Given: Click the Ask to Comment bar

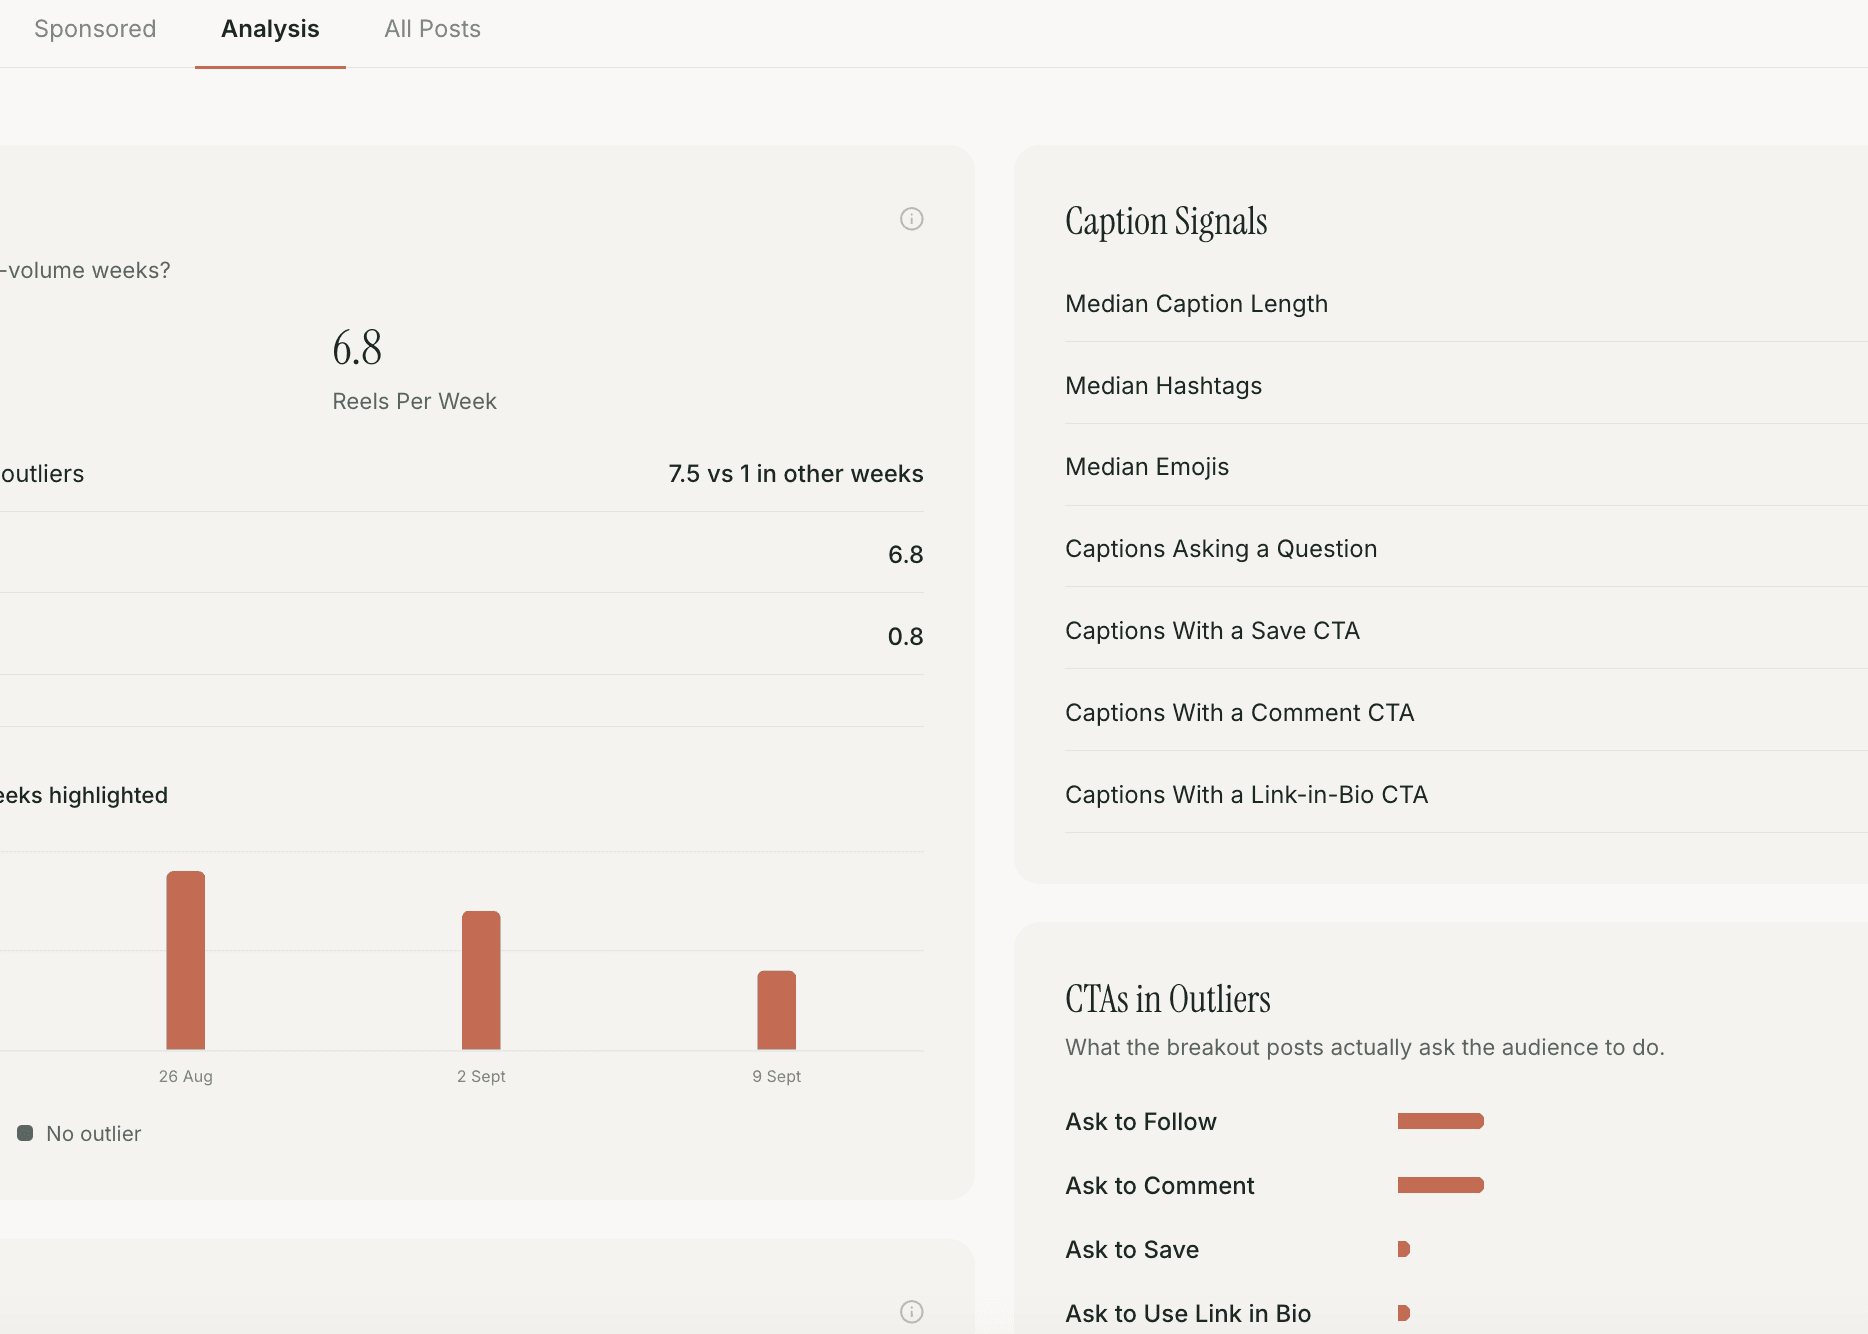Looking at the screenshot, I should [x=1441, y=1185].
